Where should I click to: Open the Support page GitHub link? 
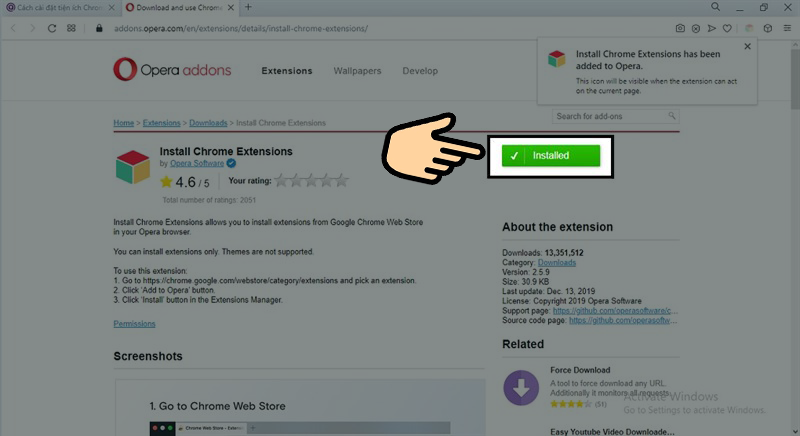615,311
